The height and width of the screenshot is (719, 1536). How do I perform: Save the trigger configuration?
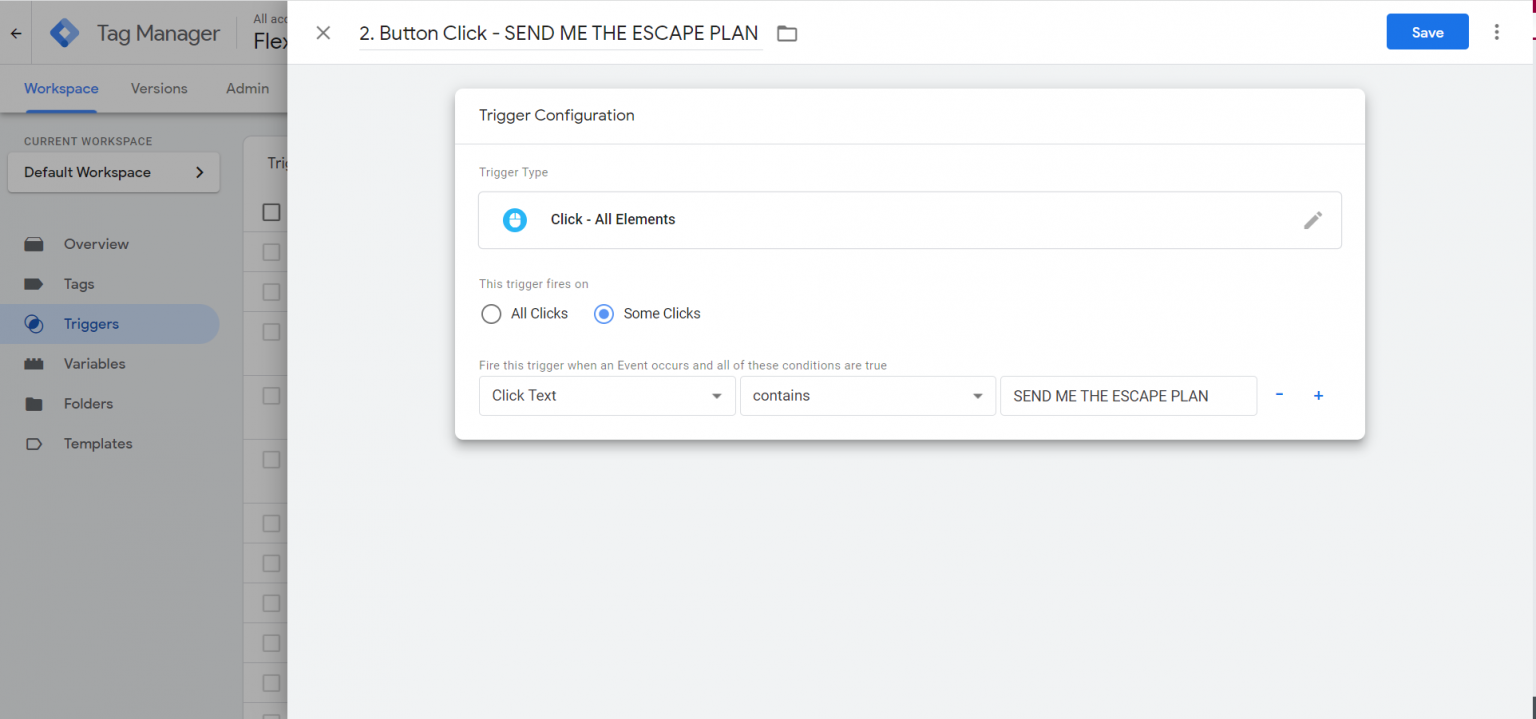(1427, 31)
